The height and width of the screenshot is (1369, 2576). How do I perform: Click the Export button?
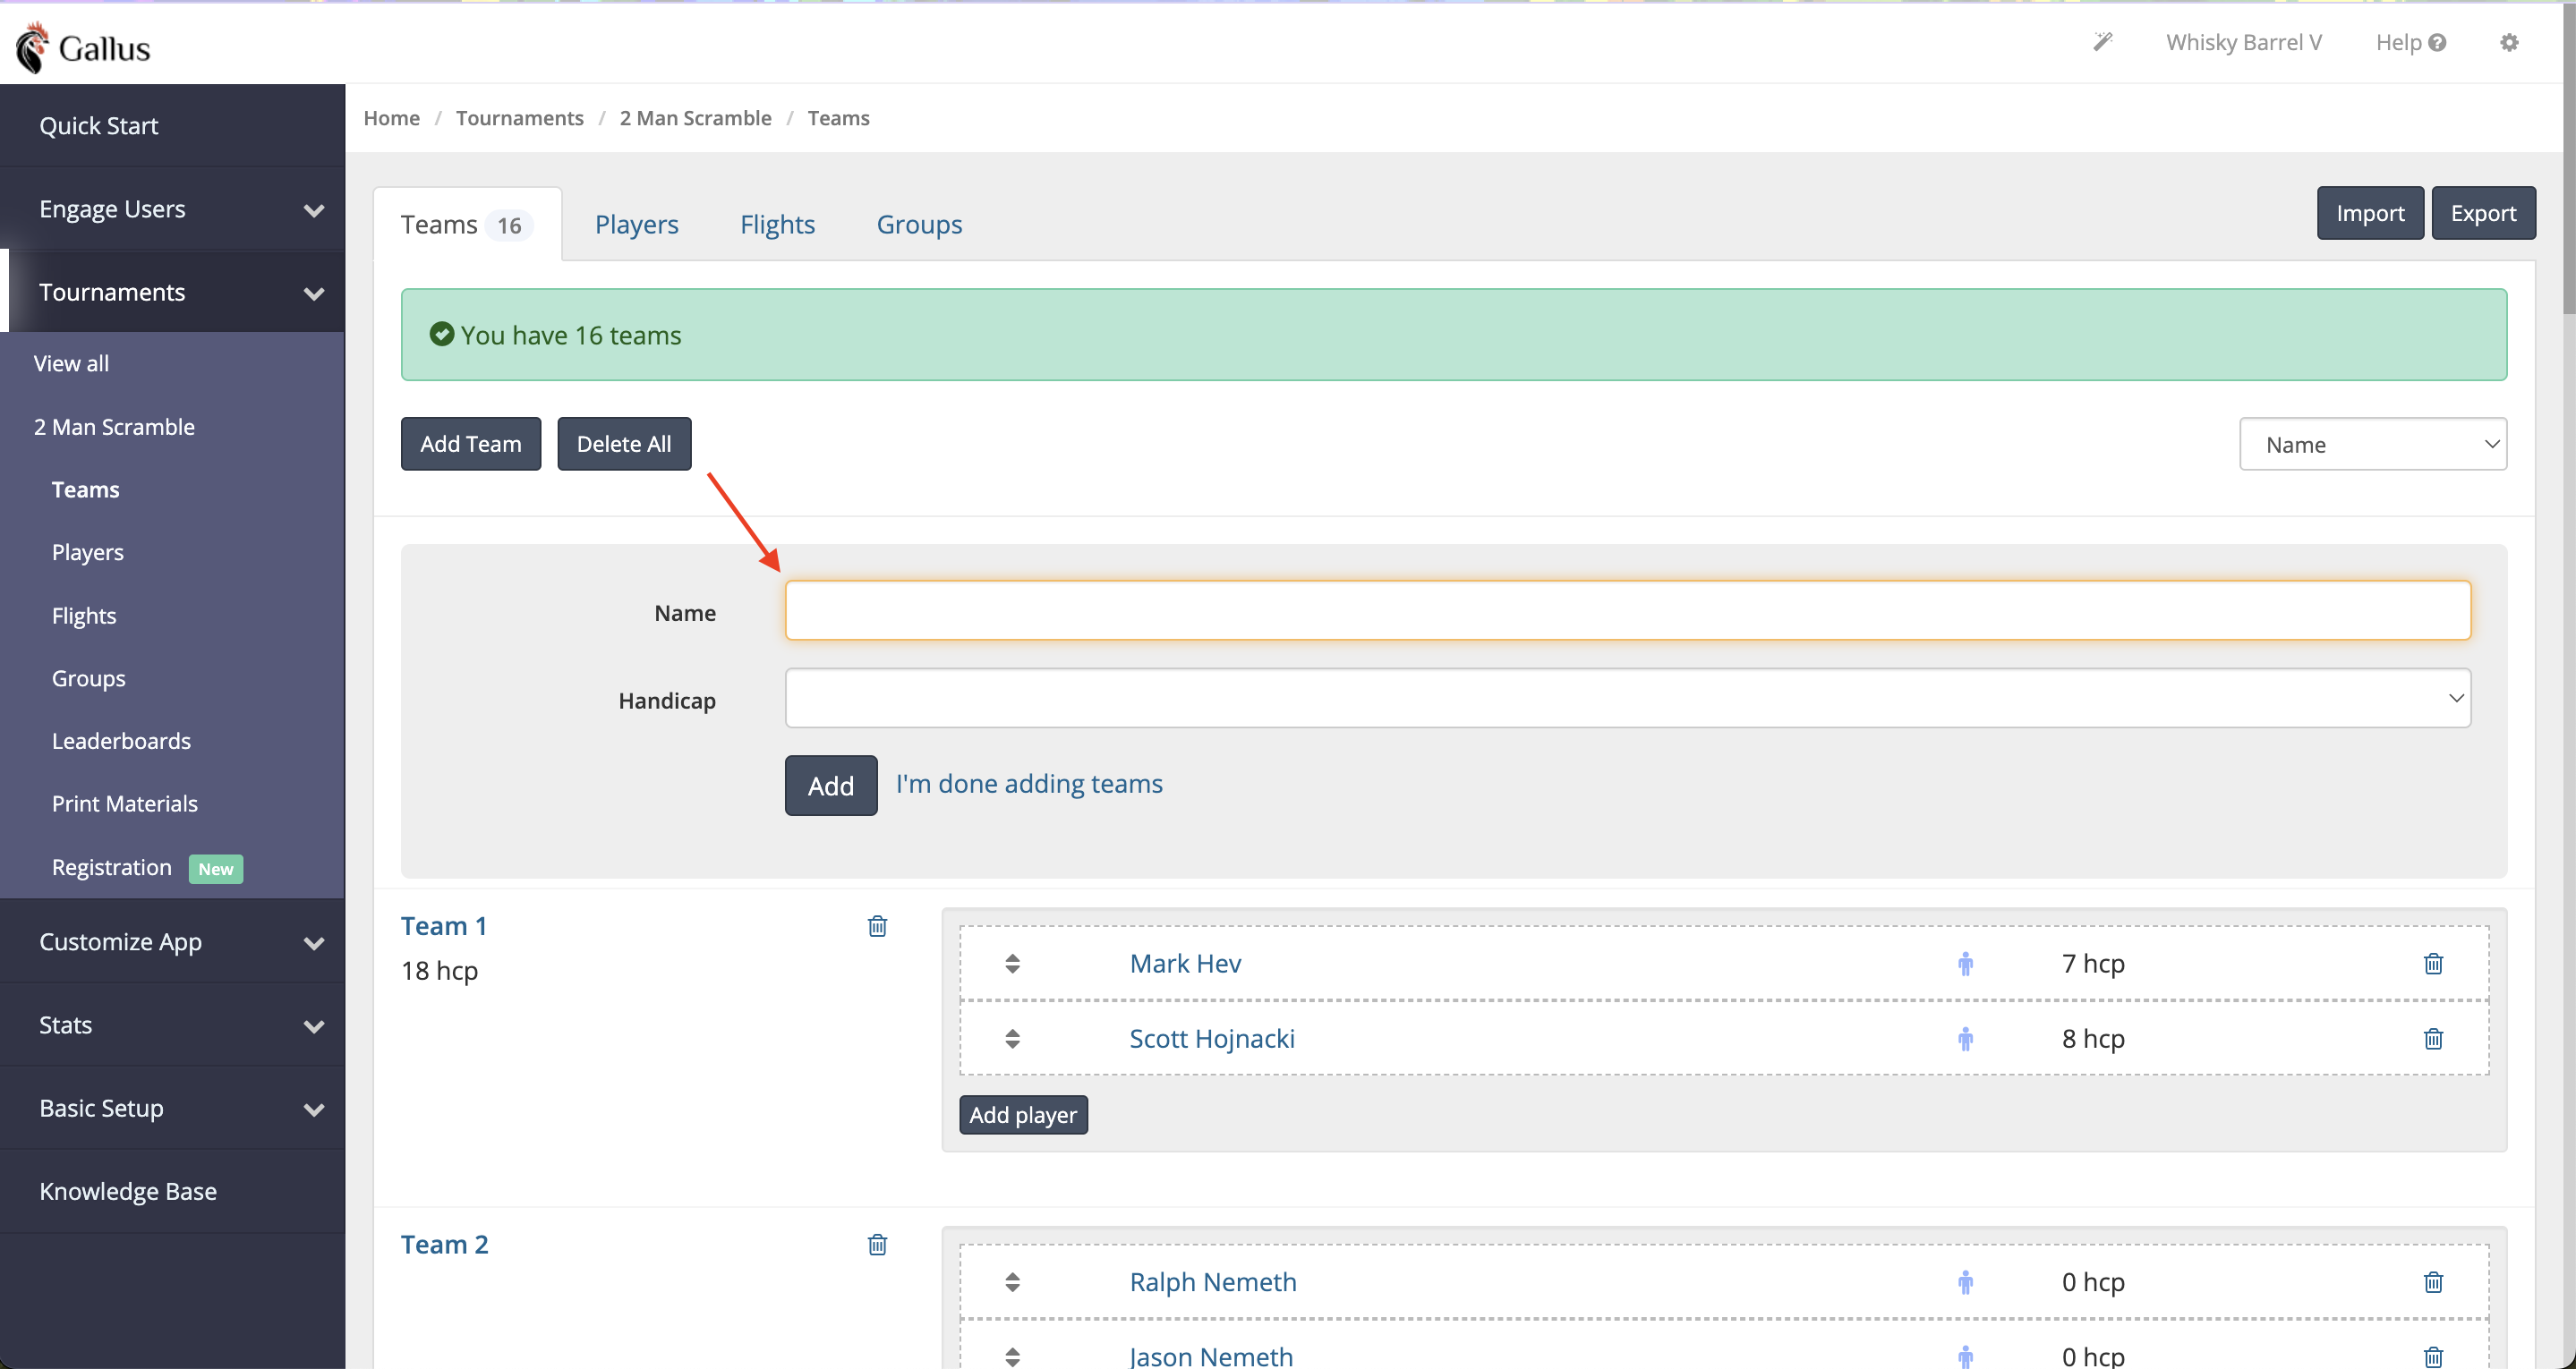pos(2483,213)
